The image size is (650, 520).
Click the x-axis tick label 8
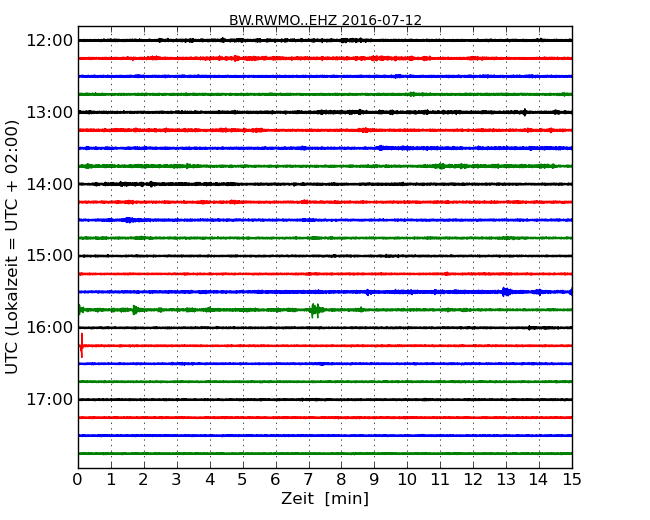(x=341, y=480)
